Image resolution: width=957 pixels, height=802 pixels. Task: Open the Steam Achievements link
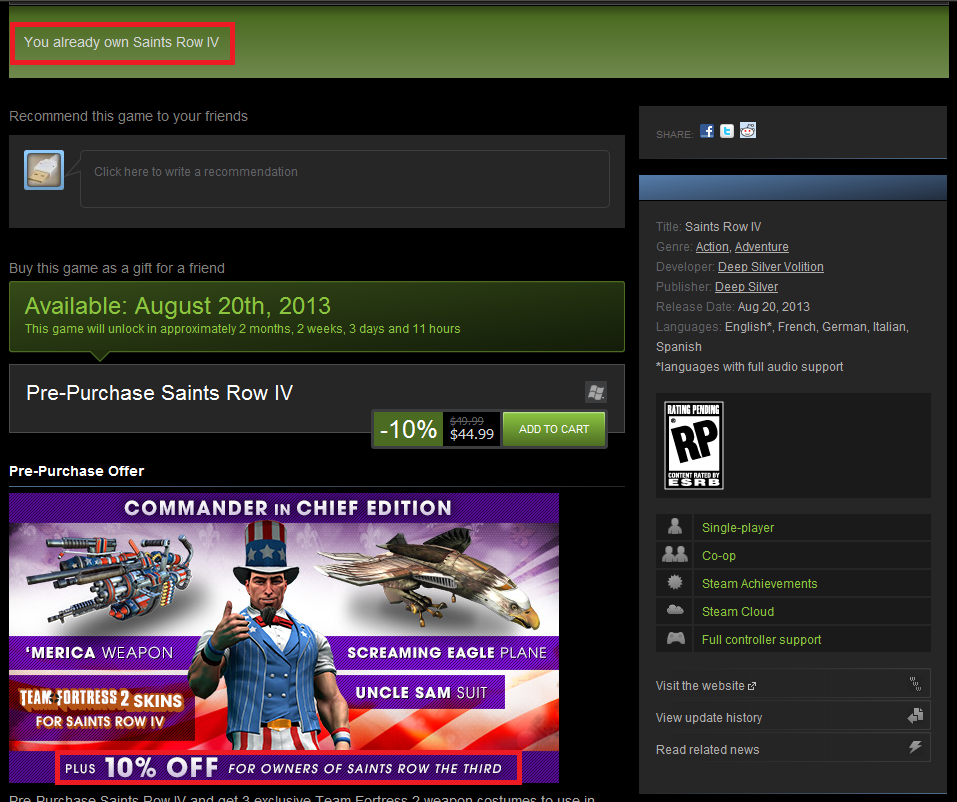pyautogui.click(x=759, y=583)
